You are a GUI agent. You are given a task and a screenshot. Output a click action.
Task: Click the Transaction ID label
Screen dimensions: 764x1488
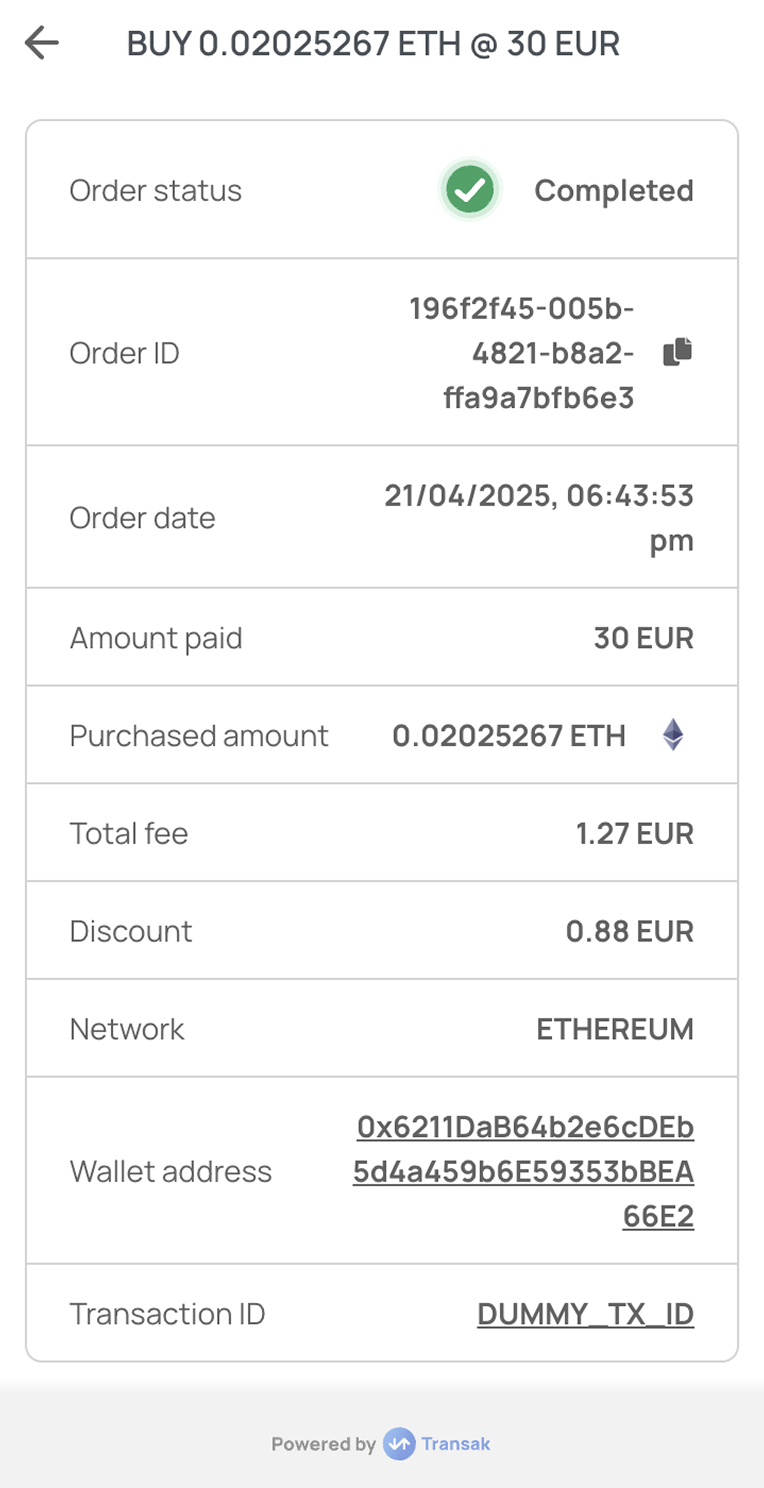coord(167,1314)
